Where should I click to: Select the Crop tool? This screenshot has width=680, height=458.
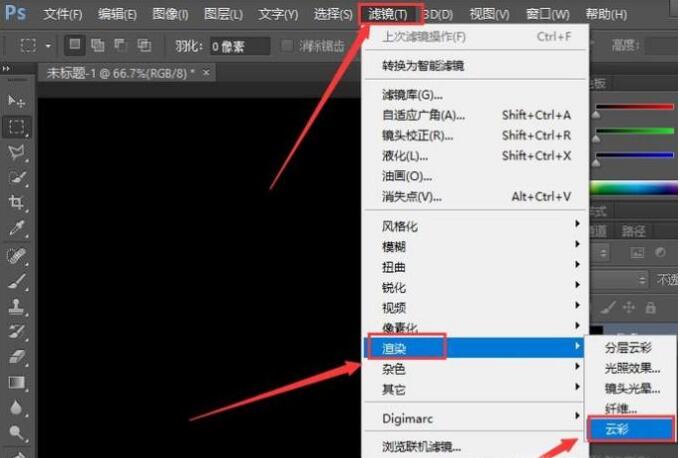(17, 203)
